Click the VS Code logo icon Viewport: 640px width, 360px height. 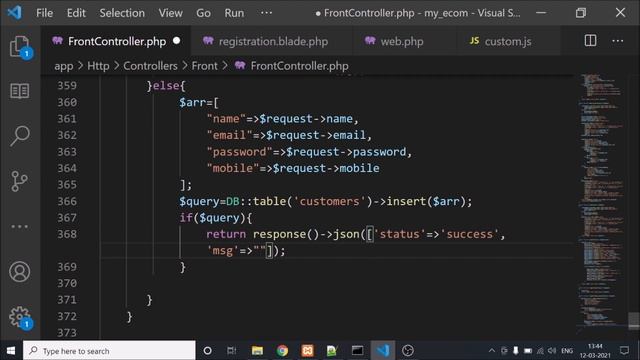click(x=14, y=13)
